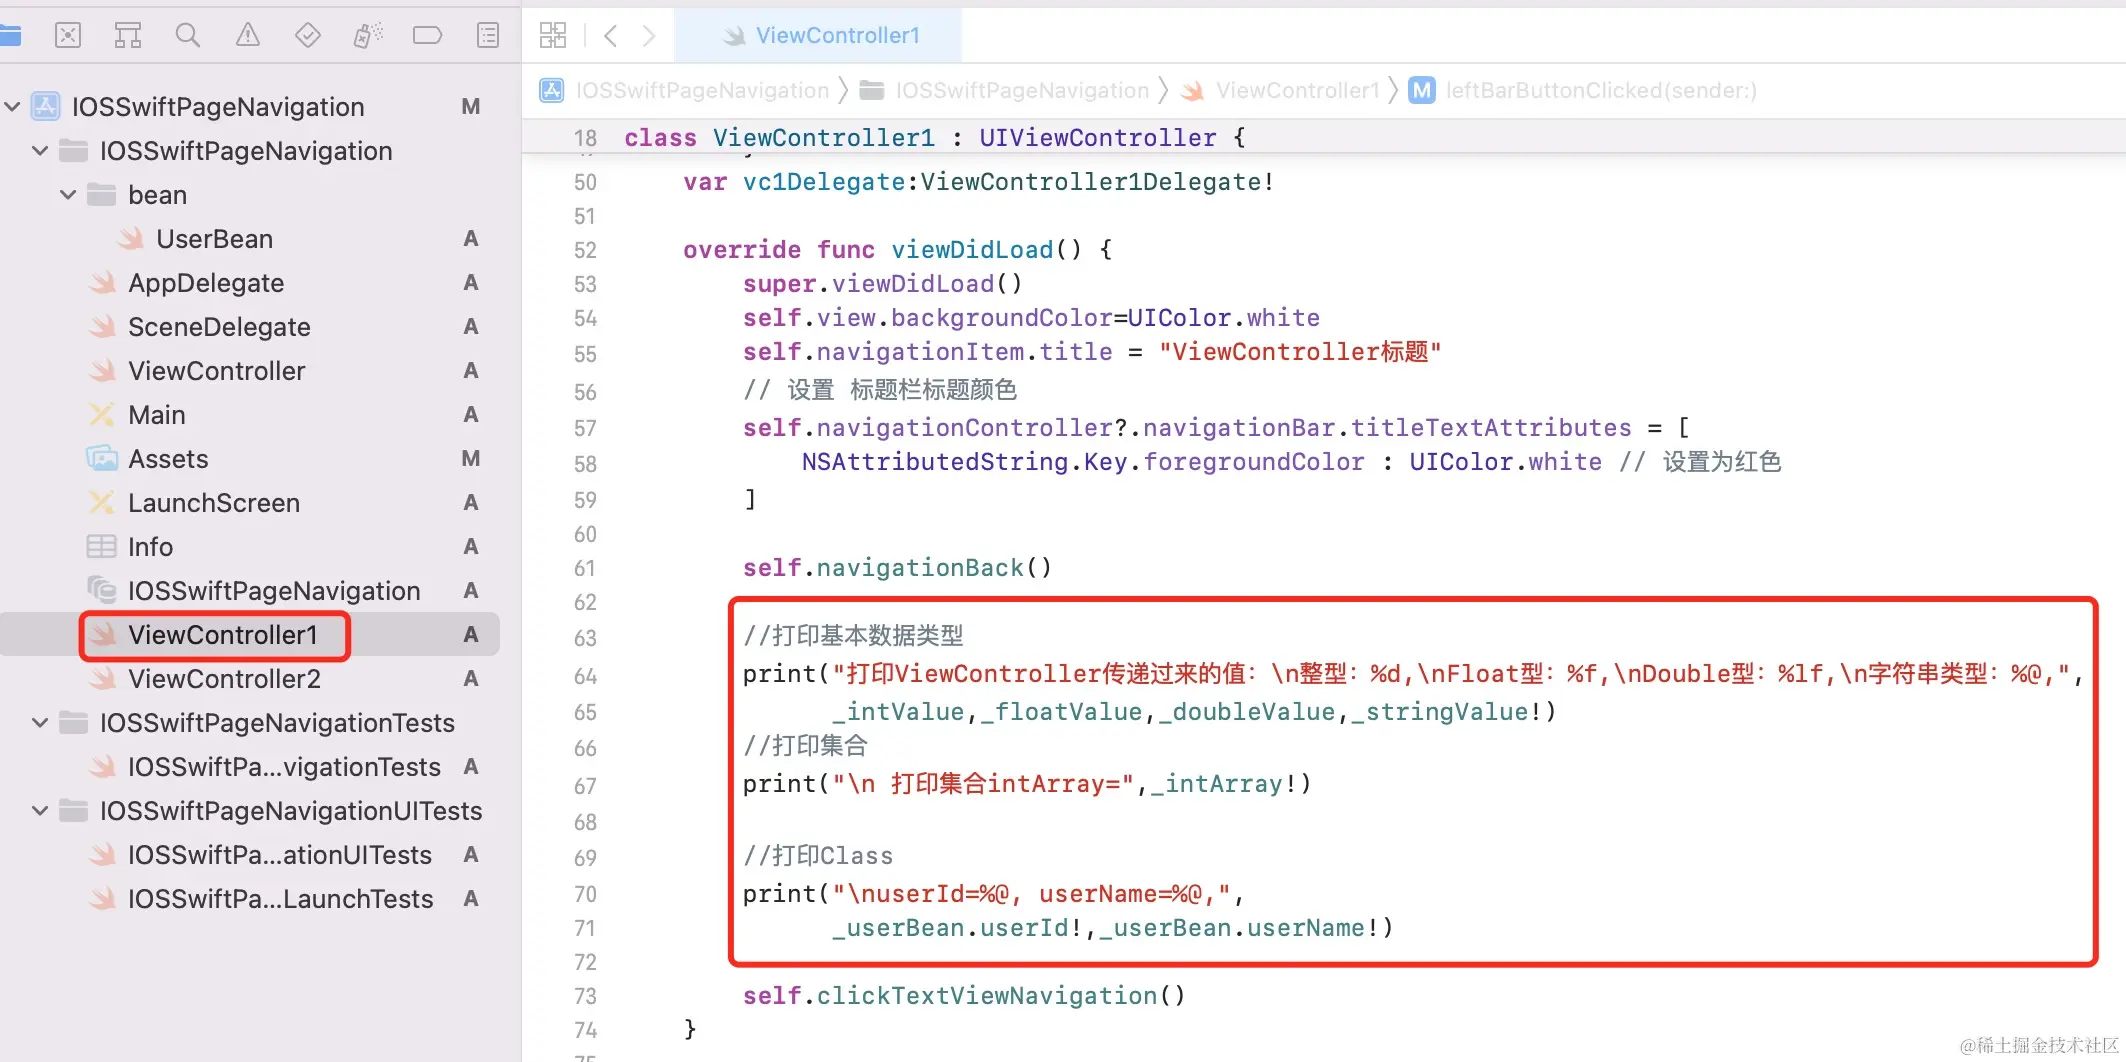Open the Project navigator folder icon
This screenshot has height=1062, width=2126.
click(10, 36)
